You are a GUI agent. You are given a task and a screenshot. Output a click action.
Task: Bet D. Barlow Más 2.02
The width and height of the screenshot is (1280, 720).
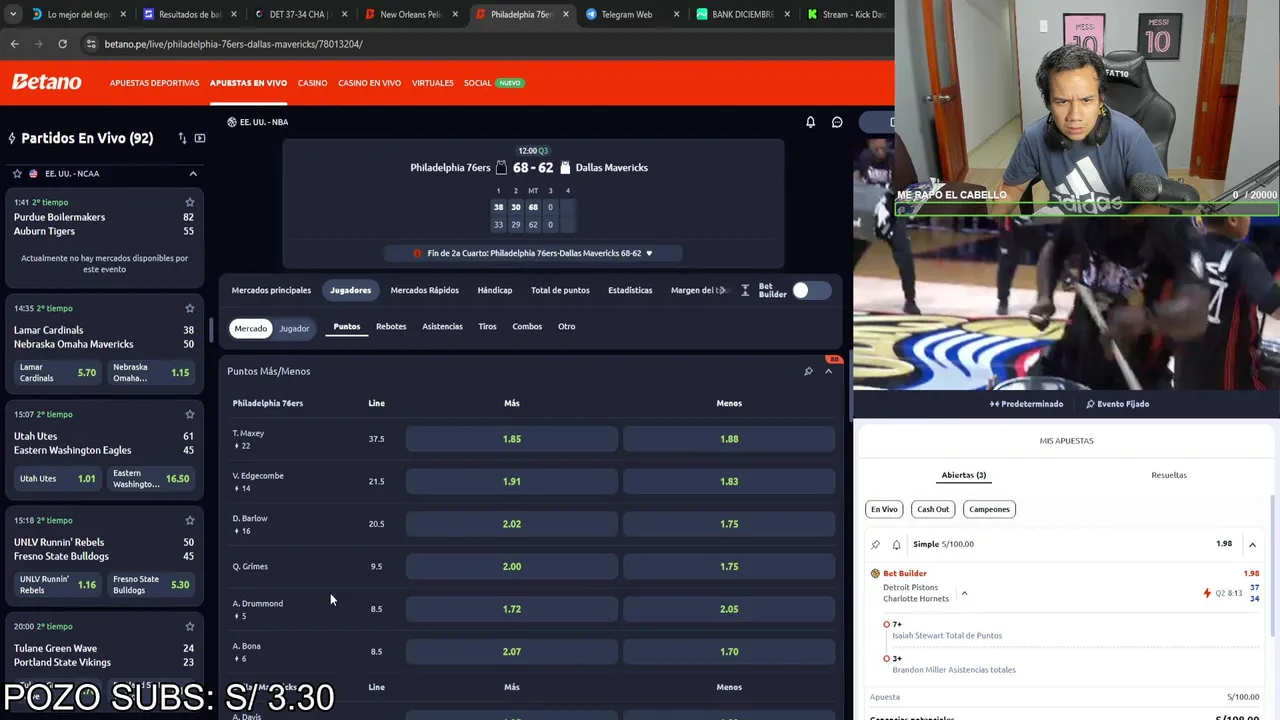point(512,524)
